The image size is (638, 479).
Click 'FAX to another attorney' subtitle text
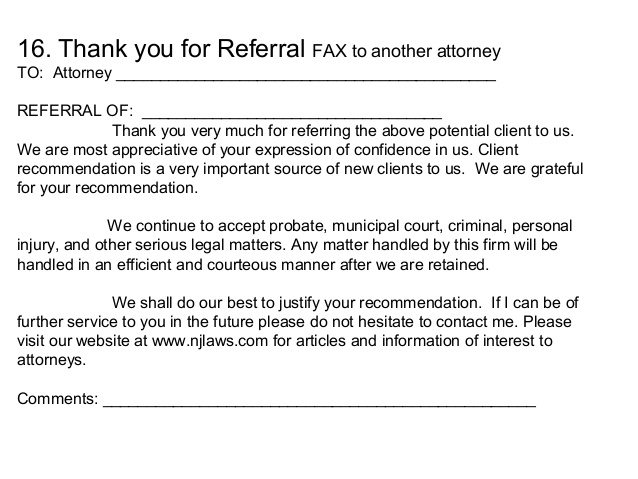click(x=406, y=52)
